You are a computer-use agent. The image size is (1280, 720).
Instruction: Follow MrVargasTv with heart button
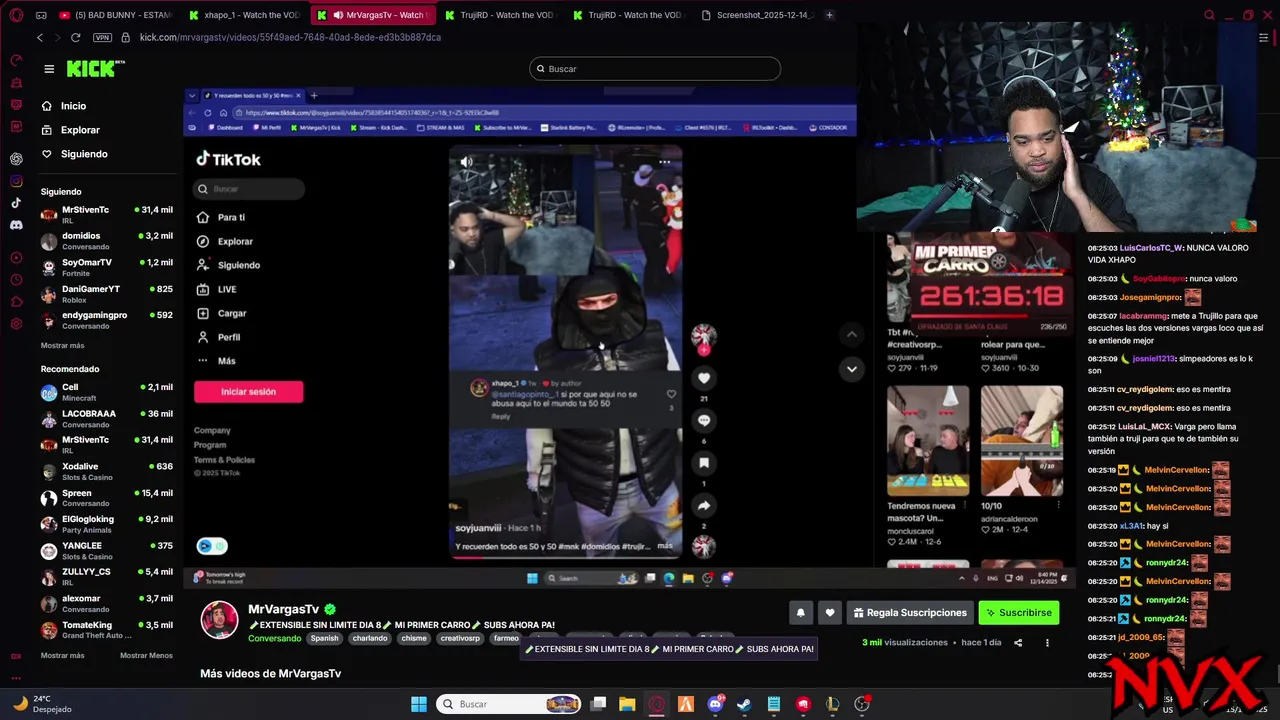829,613
